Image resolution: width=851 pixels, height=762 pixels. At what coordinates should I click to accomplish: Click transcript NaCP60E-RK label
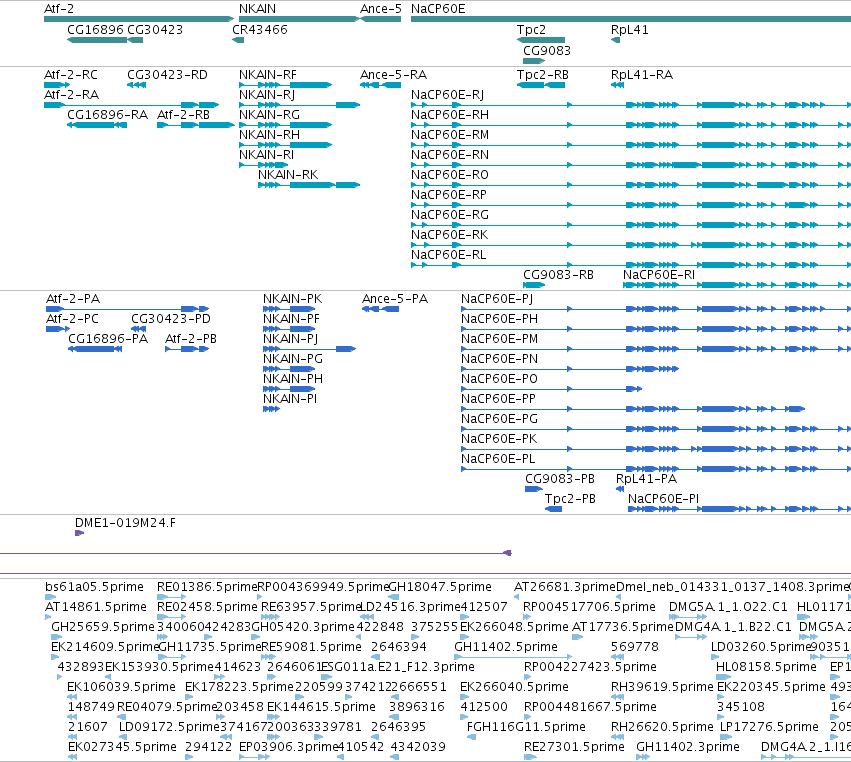(x=449, y=235)
